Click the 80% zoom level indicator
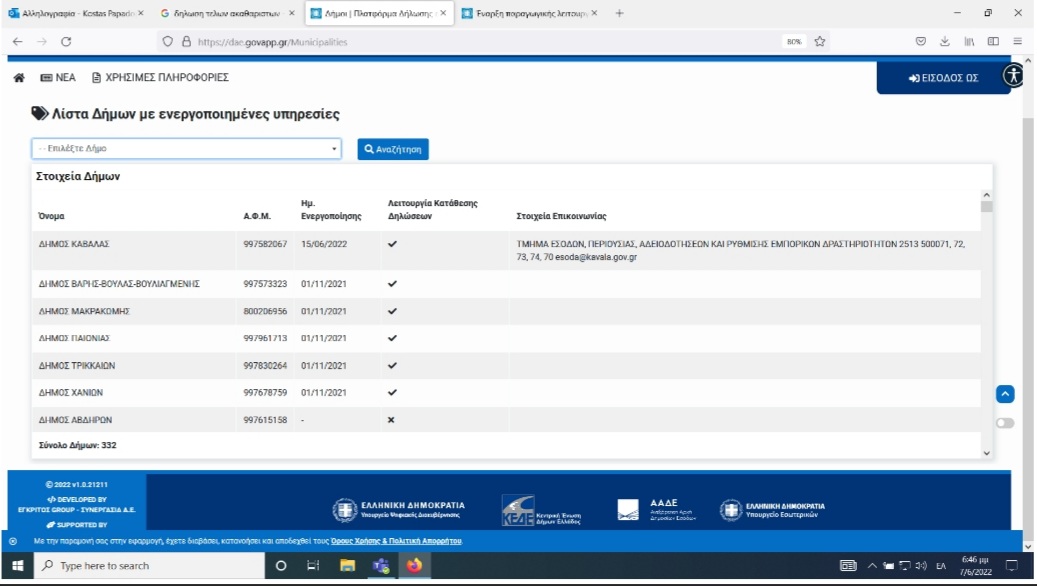The width and height of the screenshot is (1037, 586). point(794,41)
